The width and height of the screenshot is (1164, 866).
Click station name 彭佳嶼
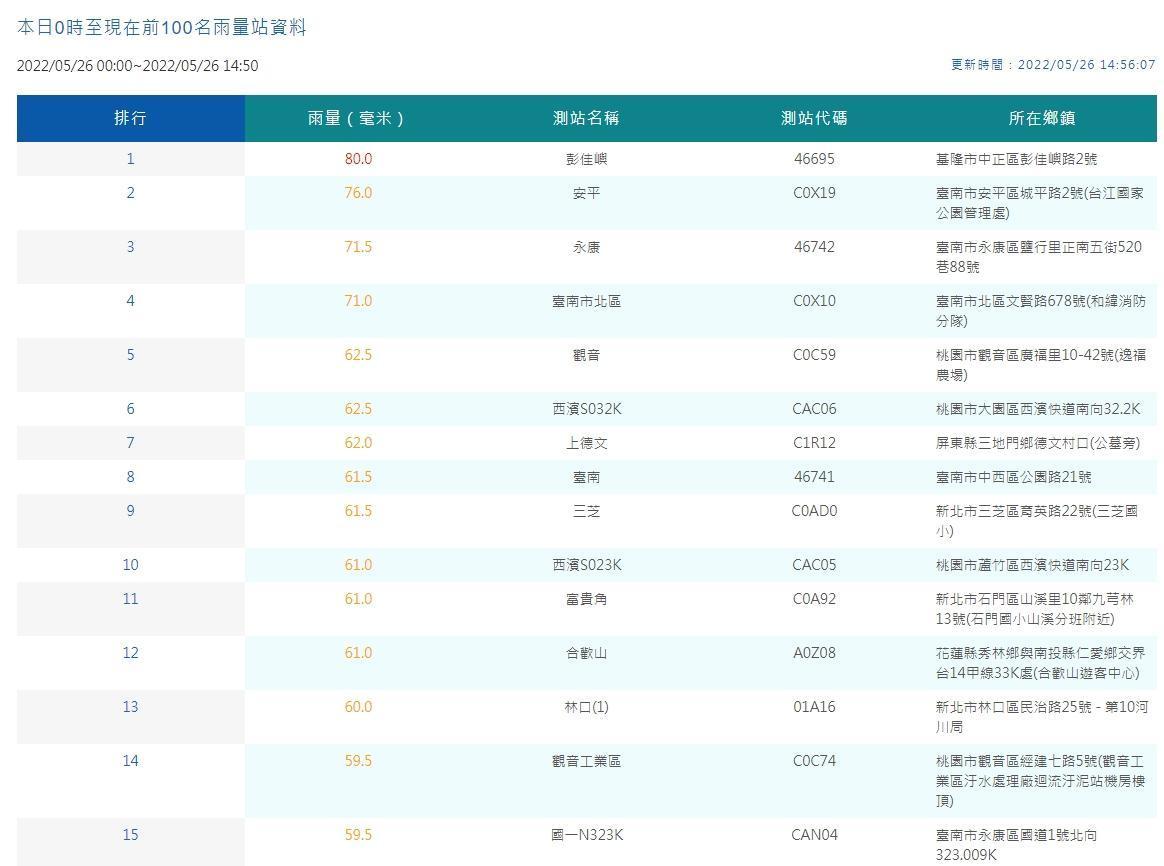(x=586, y=159)
